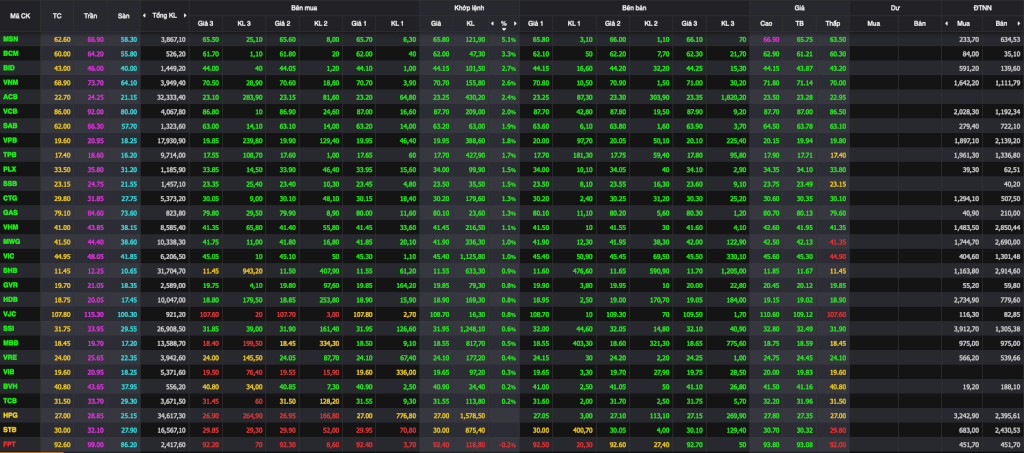Viewport: 1024px width, 453px height.
Task: Open MSN ticker symbol
Action: tap(10, 39)
